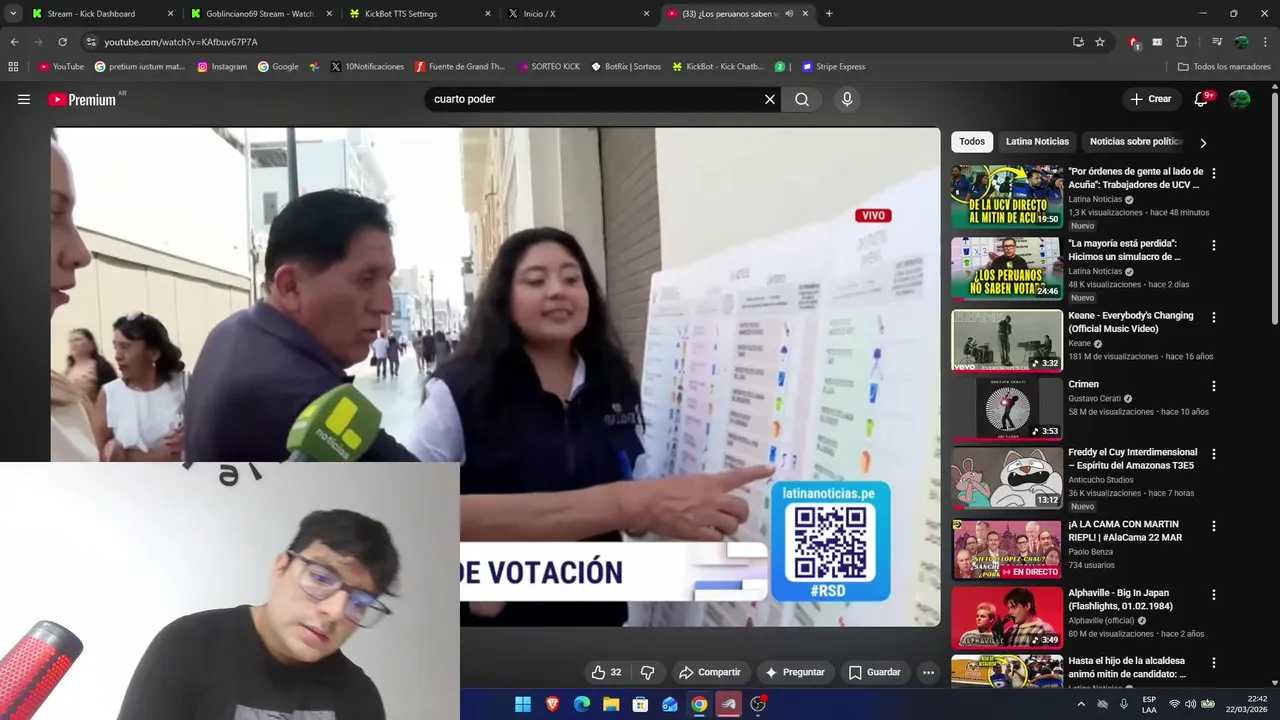Close the active YouTube tab
1280x720 pixels.
[805, 14]
